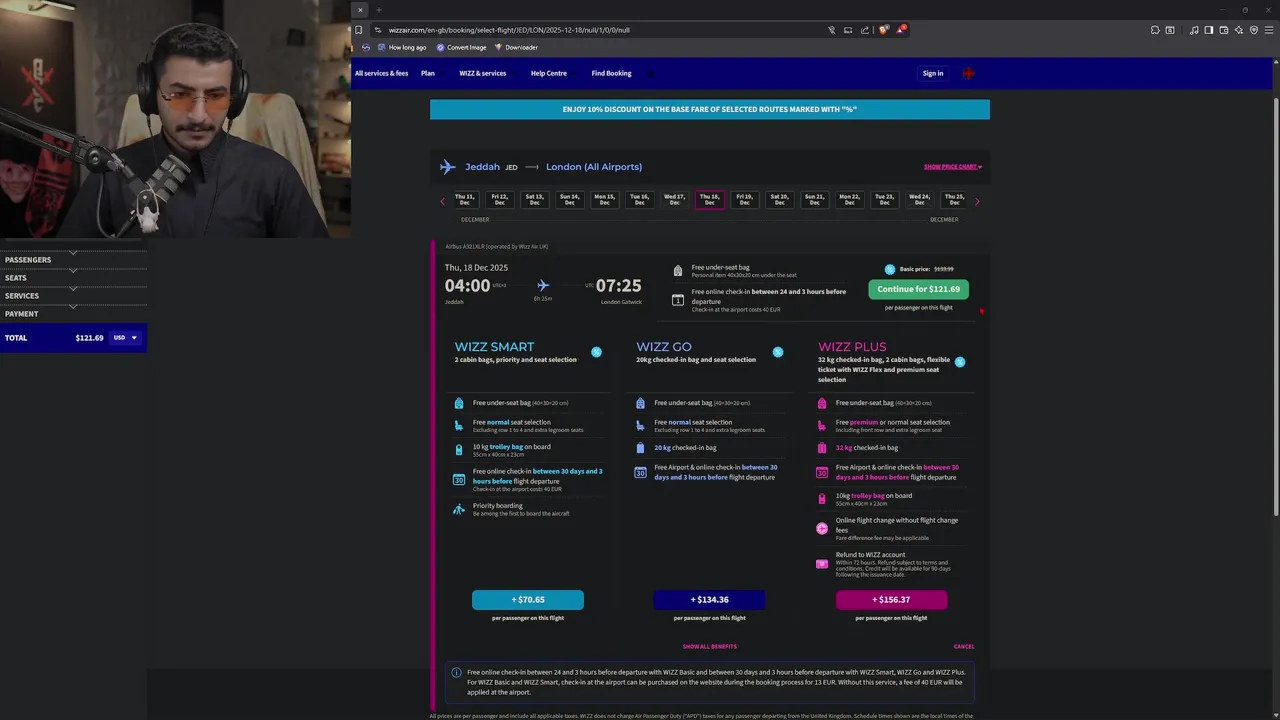
Task: Open the Find Booking menu
Action: click(611, 73)
